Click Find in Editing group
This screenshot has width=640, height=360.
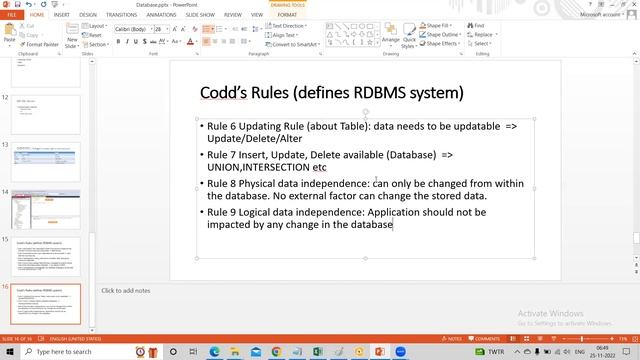476,25
